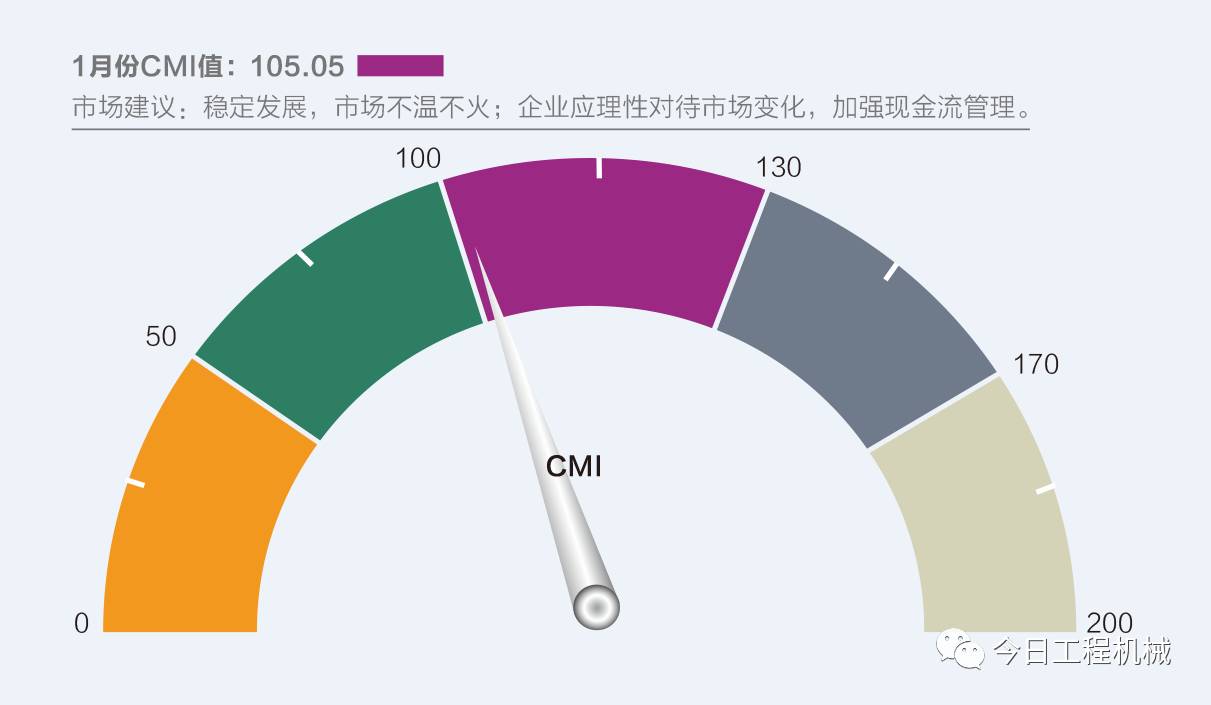Click the scale label 170

[x=1036, y=364]
